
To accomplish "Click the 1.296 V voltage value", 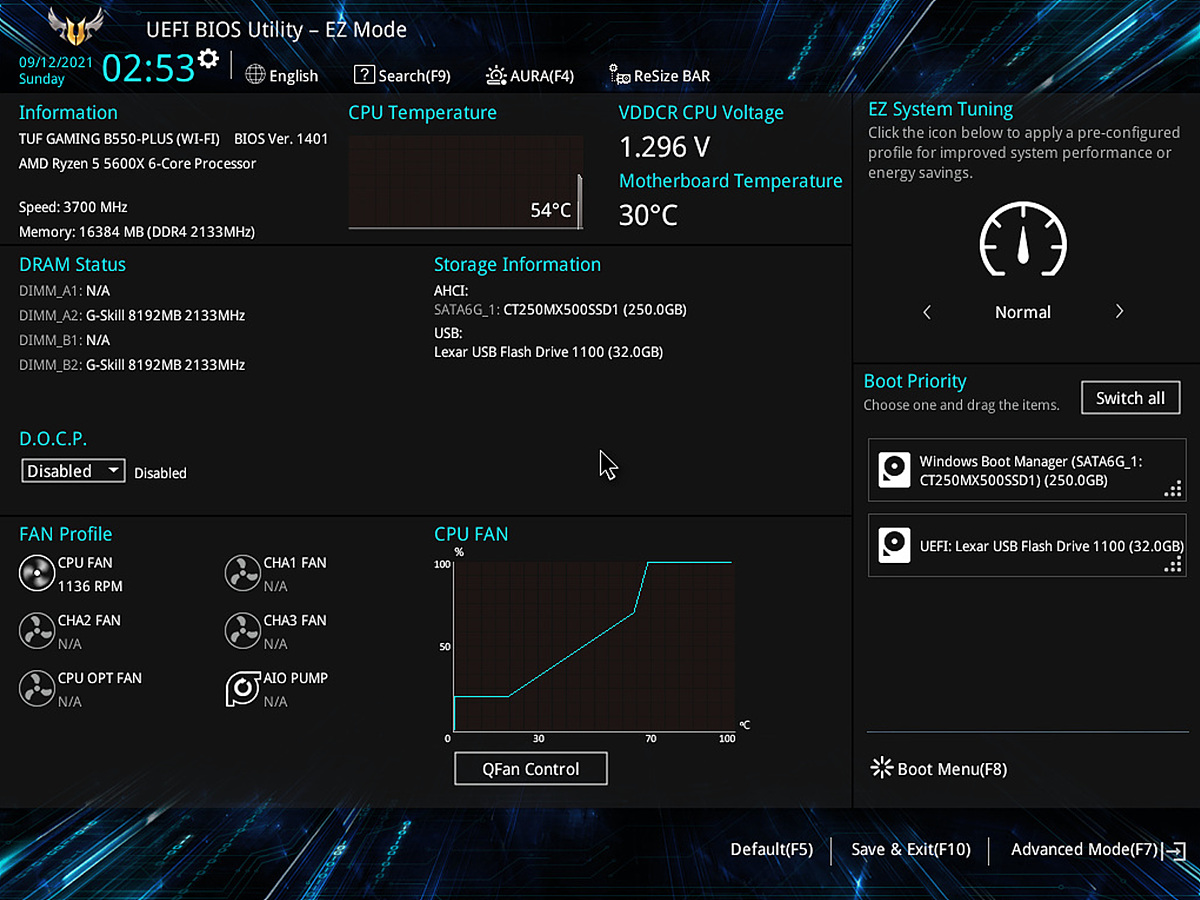I will (x=665, y=147).
